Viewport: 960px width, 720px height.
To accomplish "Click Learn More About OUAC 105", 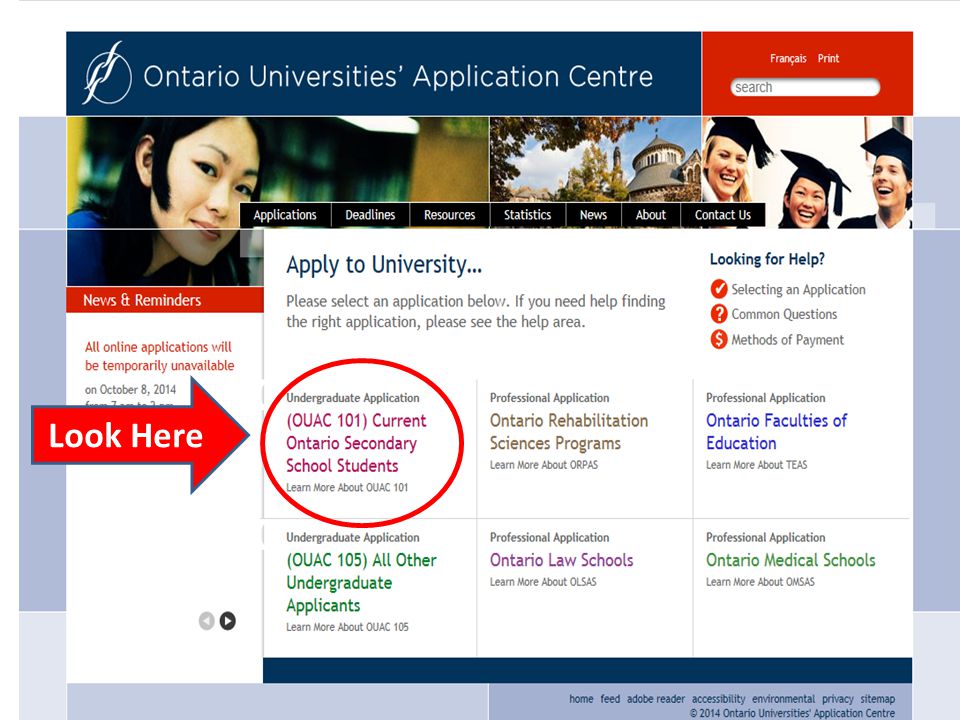I will click(347, 627).
